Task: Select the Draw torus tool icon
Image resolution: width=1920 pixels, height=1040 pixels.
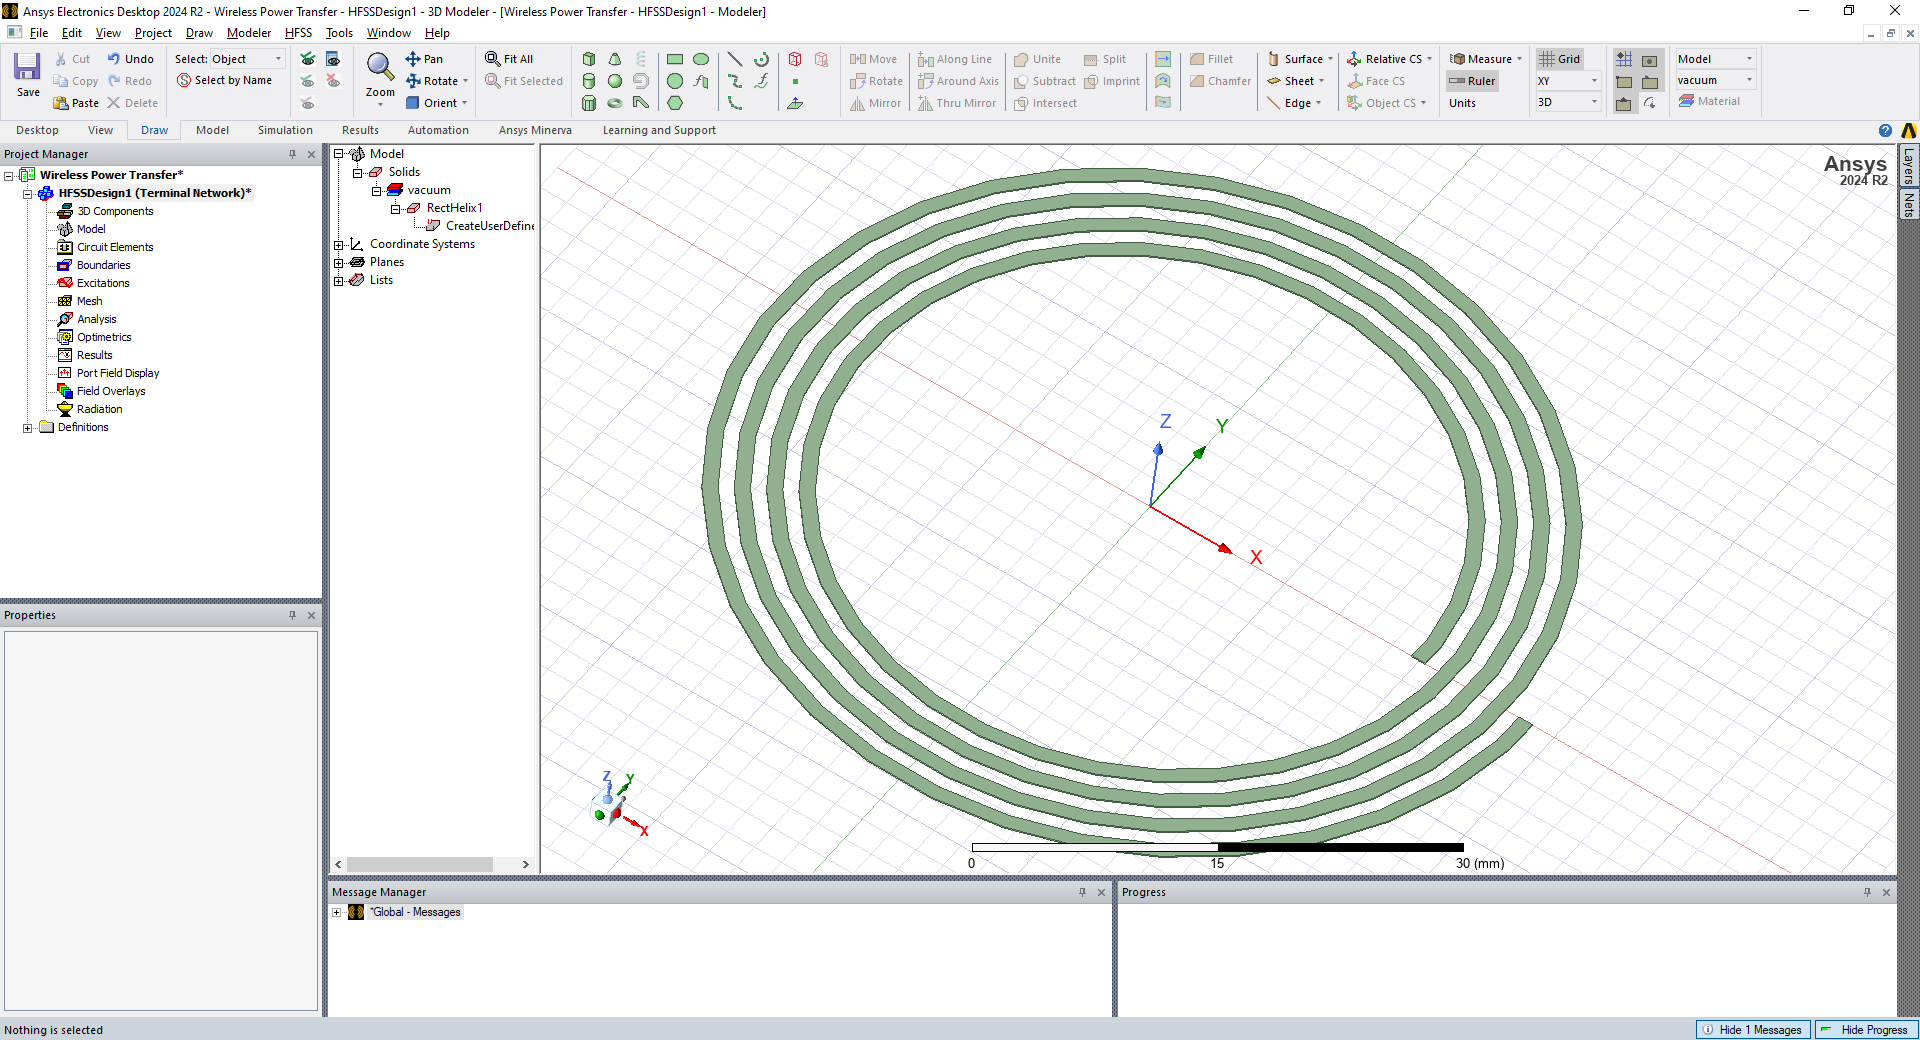Action: [615, 103]
